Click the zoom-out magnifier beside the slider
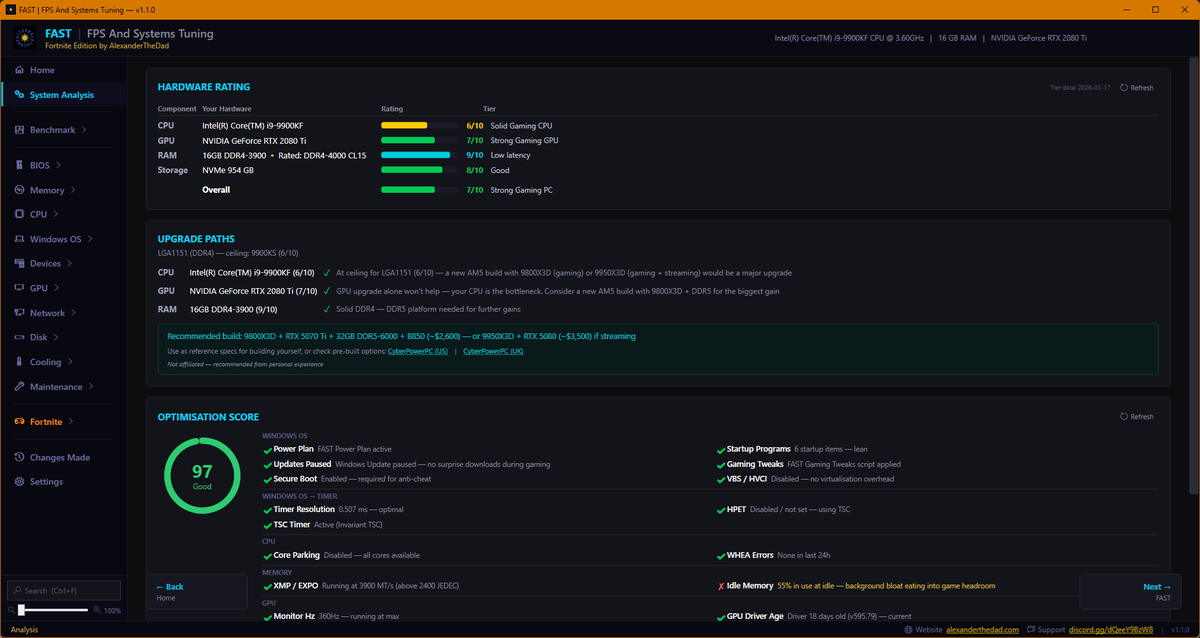 (x=11, y=610)
